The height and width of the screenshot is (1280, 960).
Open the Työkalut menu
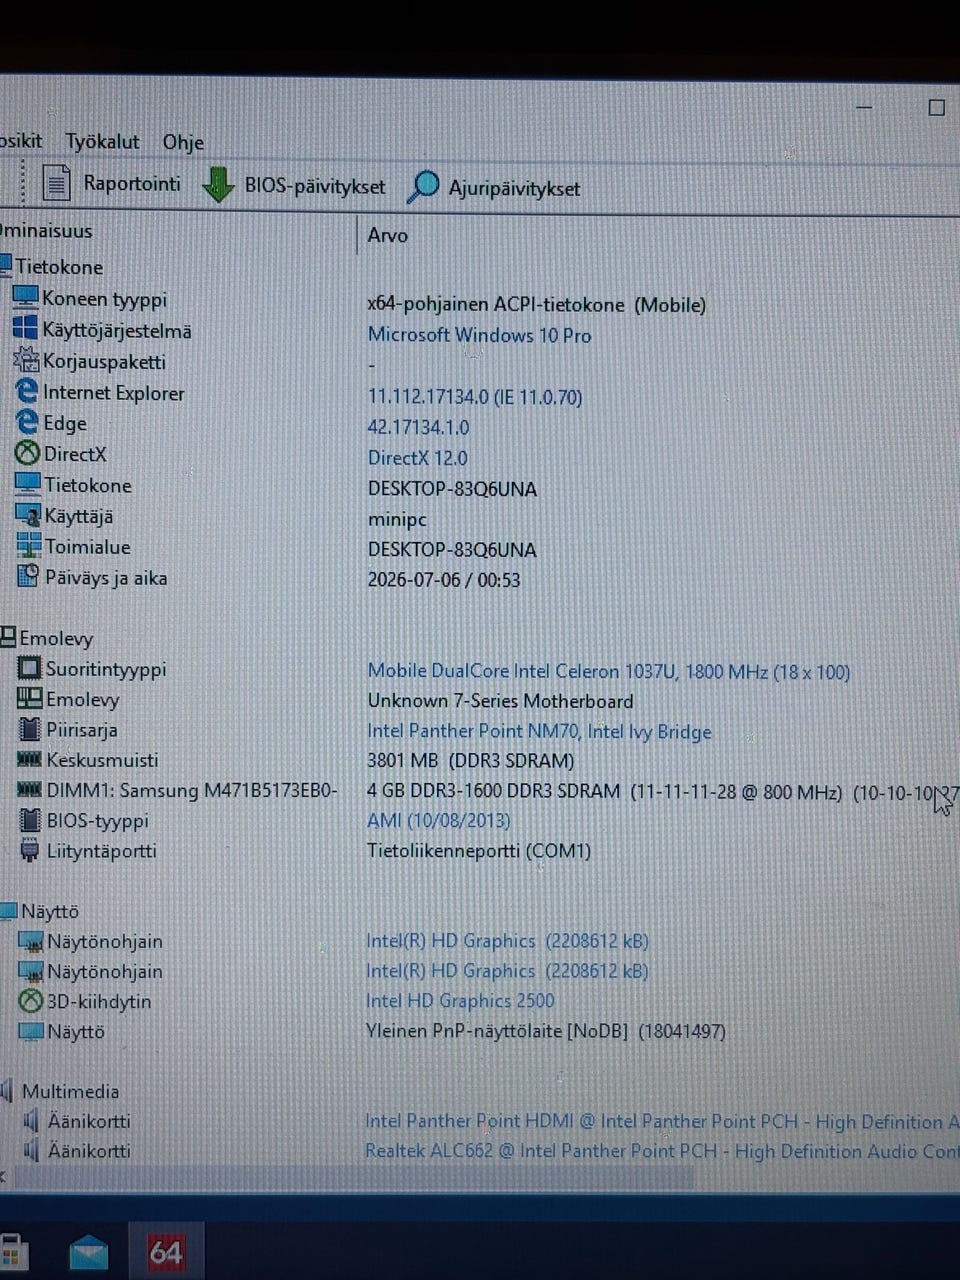[102, 142]
